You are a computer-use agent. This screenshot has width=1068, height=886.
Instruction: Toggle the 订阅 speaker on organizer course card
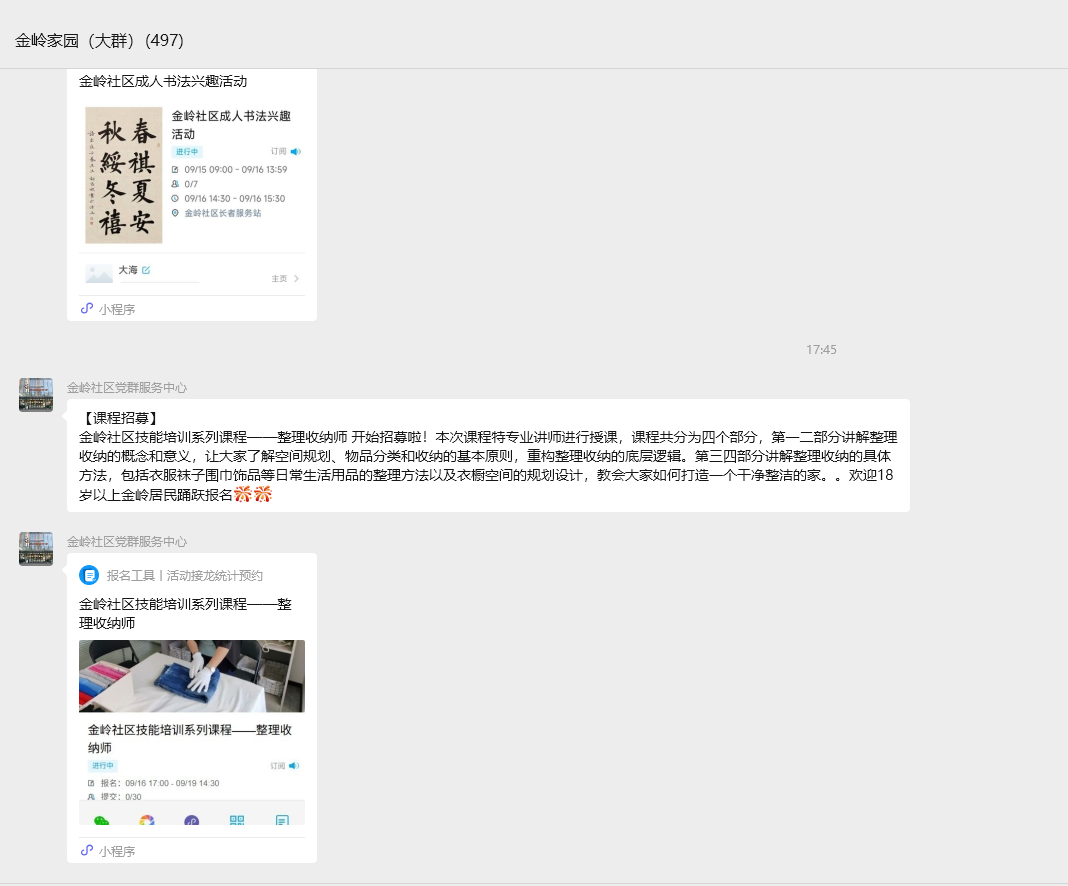(x=294, y=766)
